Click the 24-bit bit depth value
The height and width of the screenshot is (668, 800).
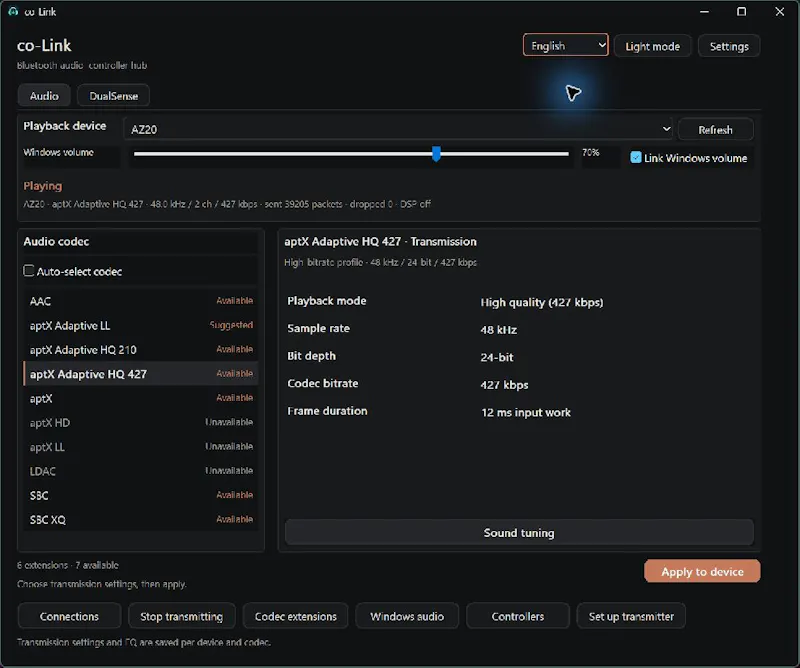click(497, 357)
